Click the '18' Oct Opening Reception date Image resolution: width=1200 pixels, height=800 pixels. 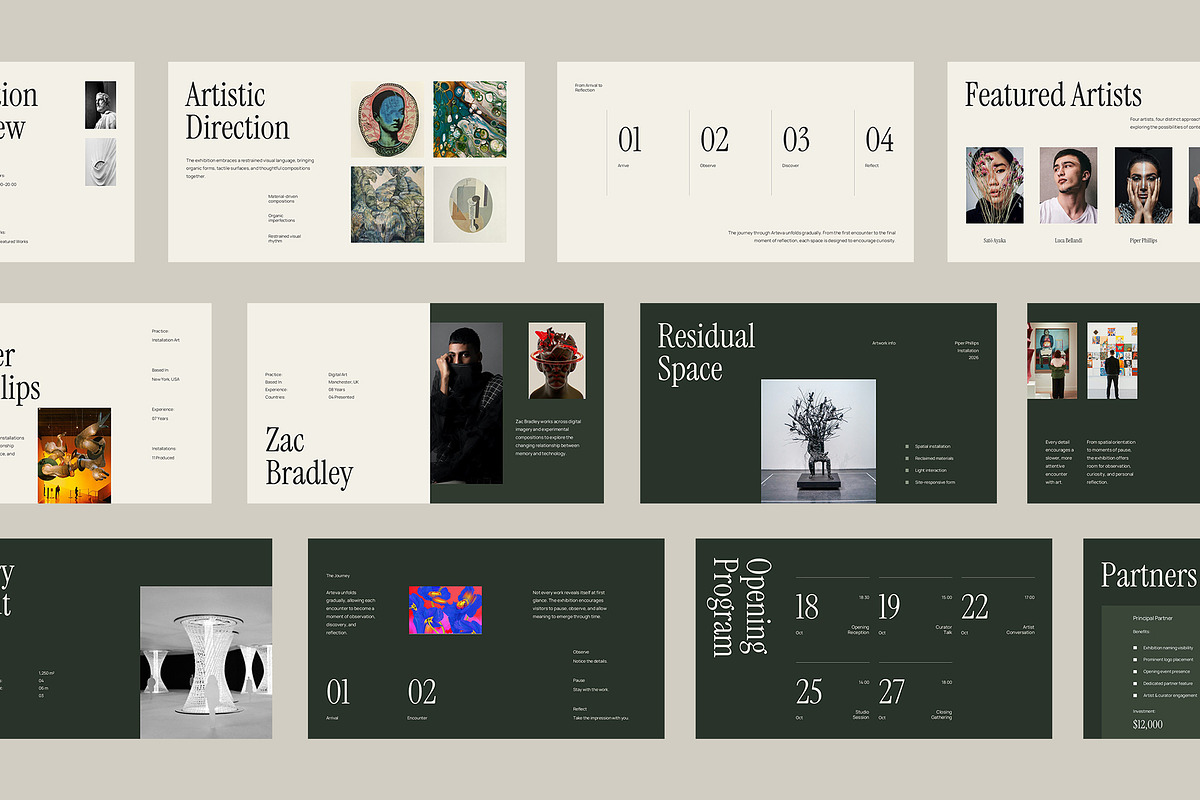(x=806, y=606)
